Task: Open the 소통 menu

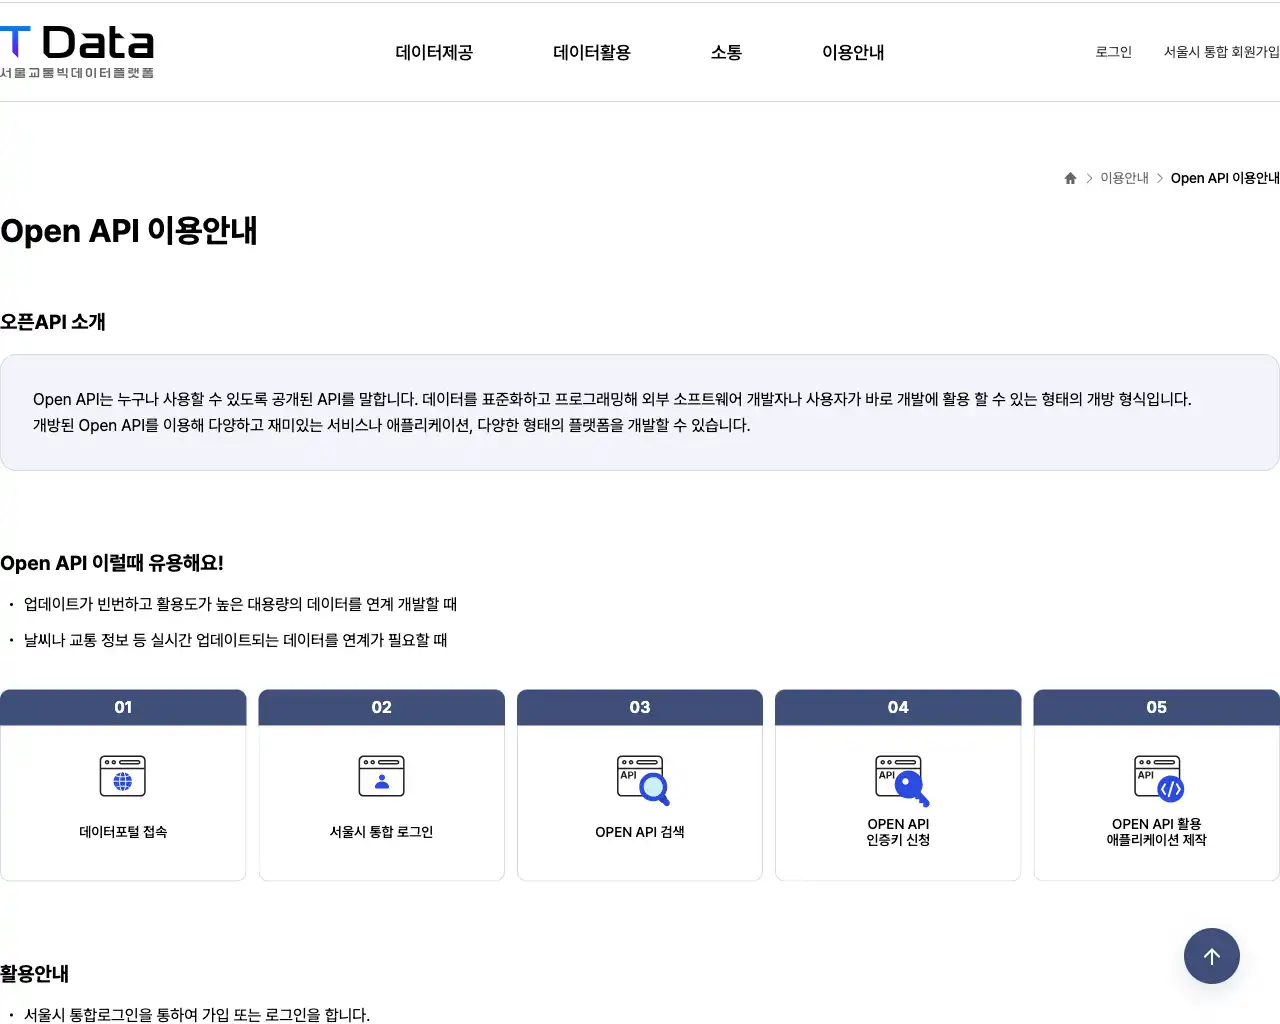Action: 726,53
